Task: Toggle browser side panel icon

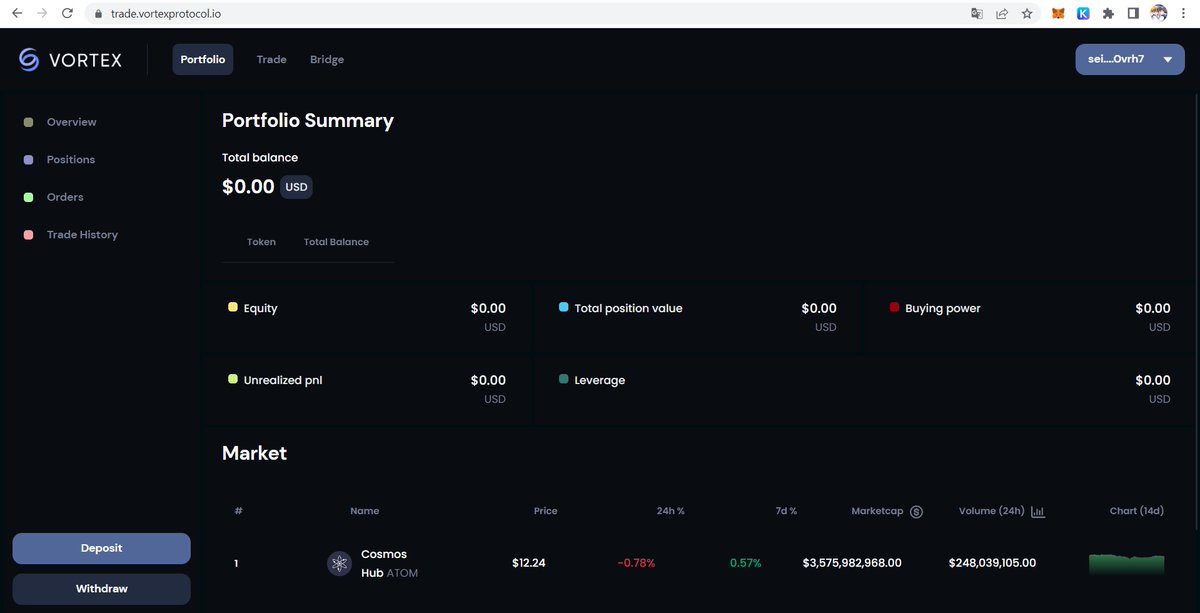Action: 1133,14
